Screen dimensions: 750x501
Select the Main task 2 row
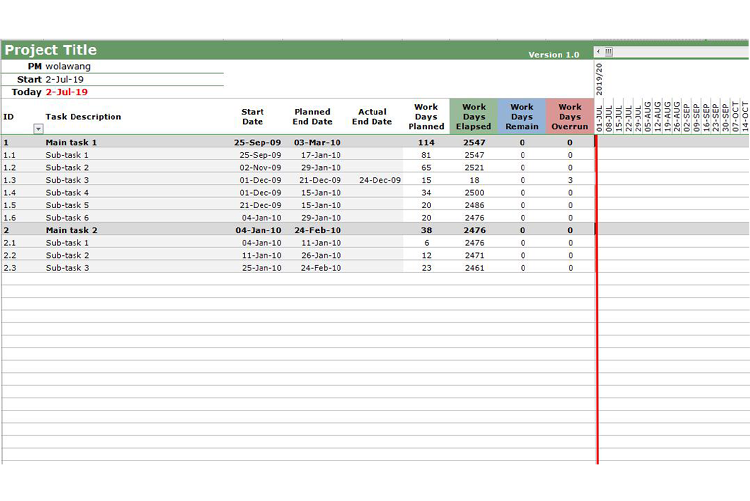click(x=71, y=230)
